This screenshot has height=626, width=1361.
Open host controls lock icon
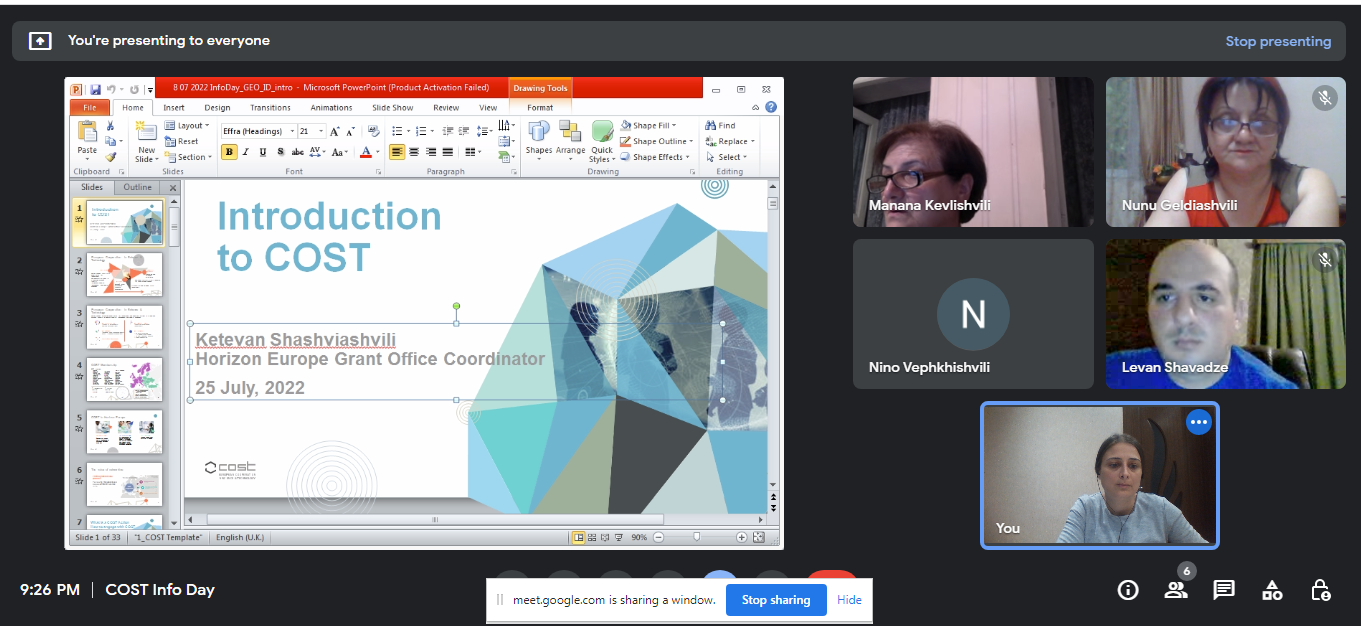tap(1320, 590)
